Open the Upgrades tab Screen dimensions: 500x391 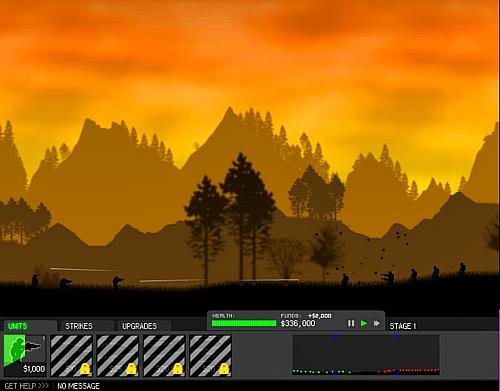pyautogui.click(x=139, y=326)
